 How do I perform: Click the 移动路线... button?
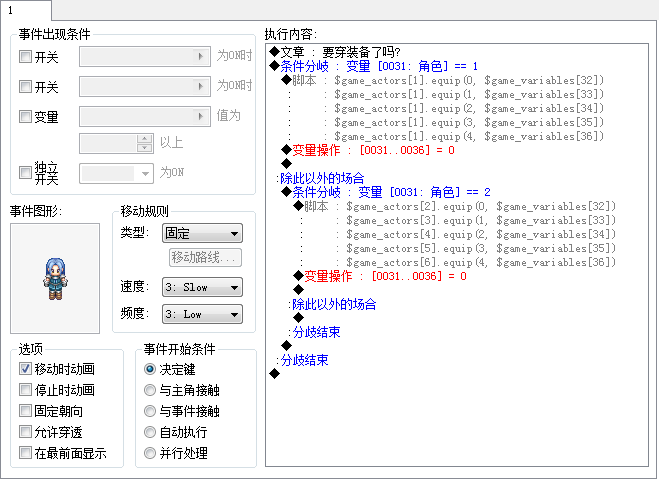tap(206, 257)
